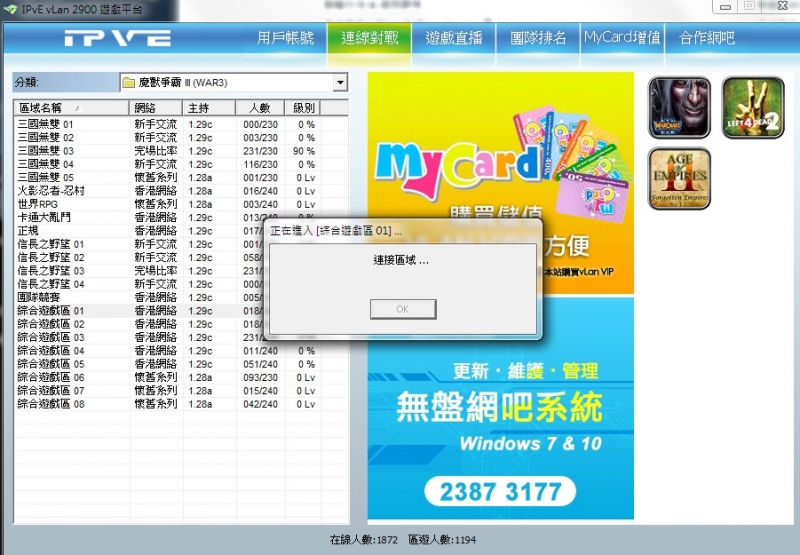This screenshot has width=800, height=555.
Task: Select the 綜合遊戲區 04 room row
Action: (181, 351)
